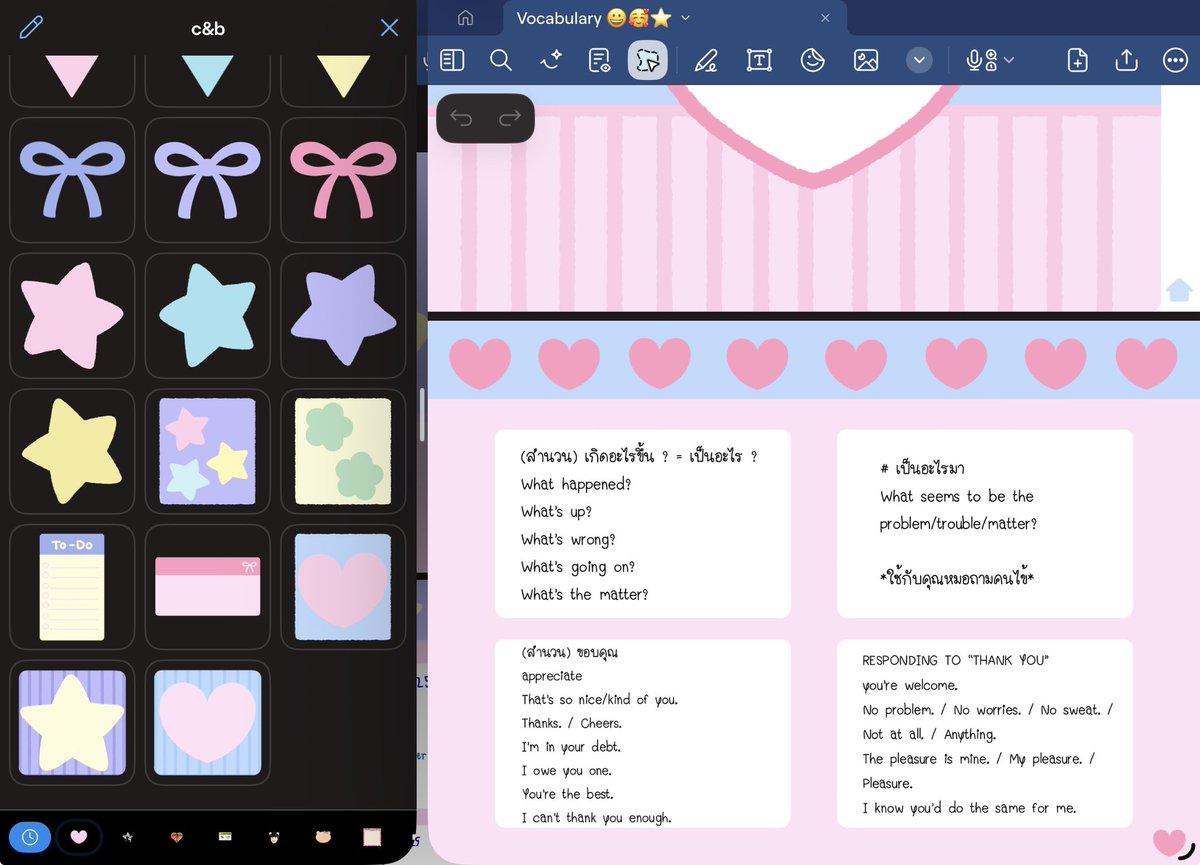This screenshot has height=865, width=1200.
Task: Click the heading 'RESPONDING TO "THANK YOU"'
Action: (955, 660)
